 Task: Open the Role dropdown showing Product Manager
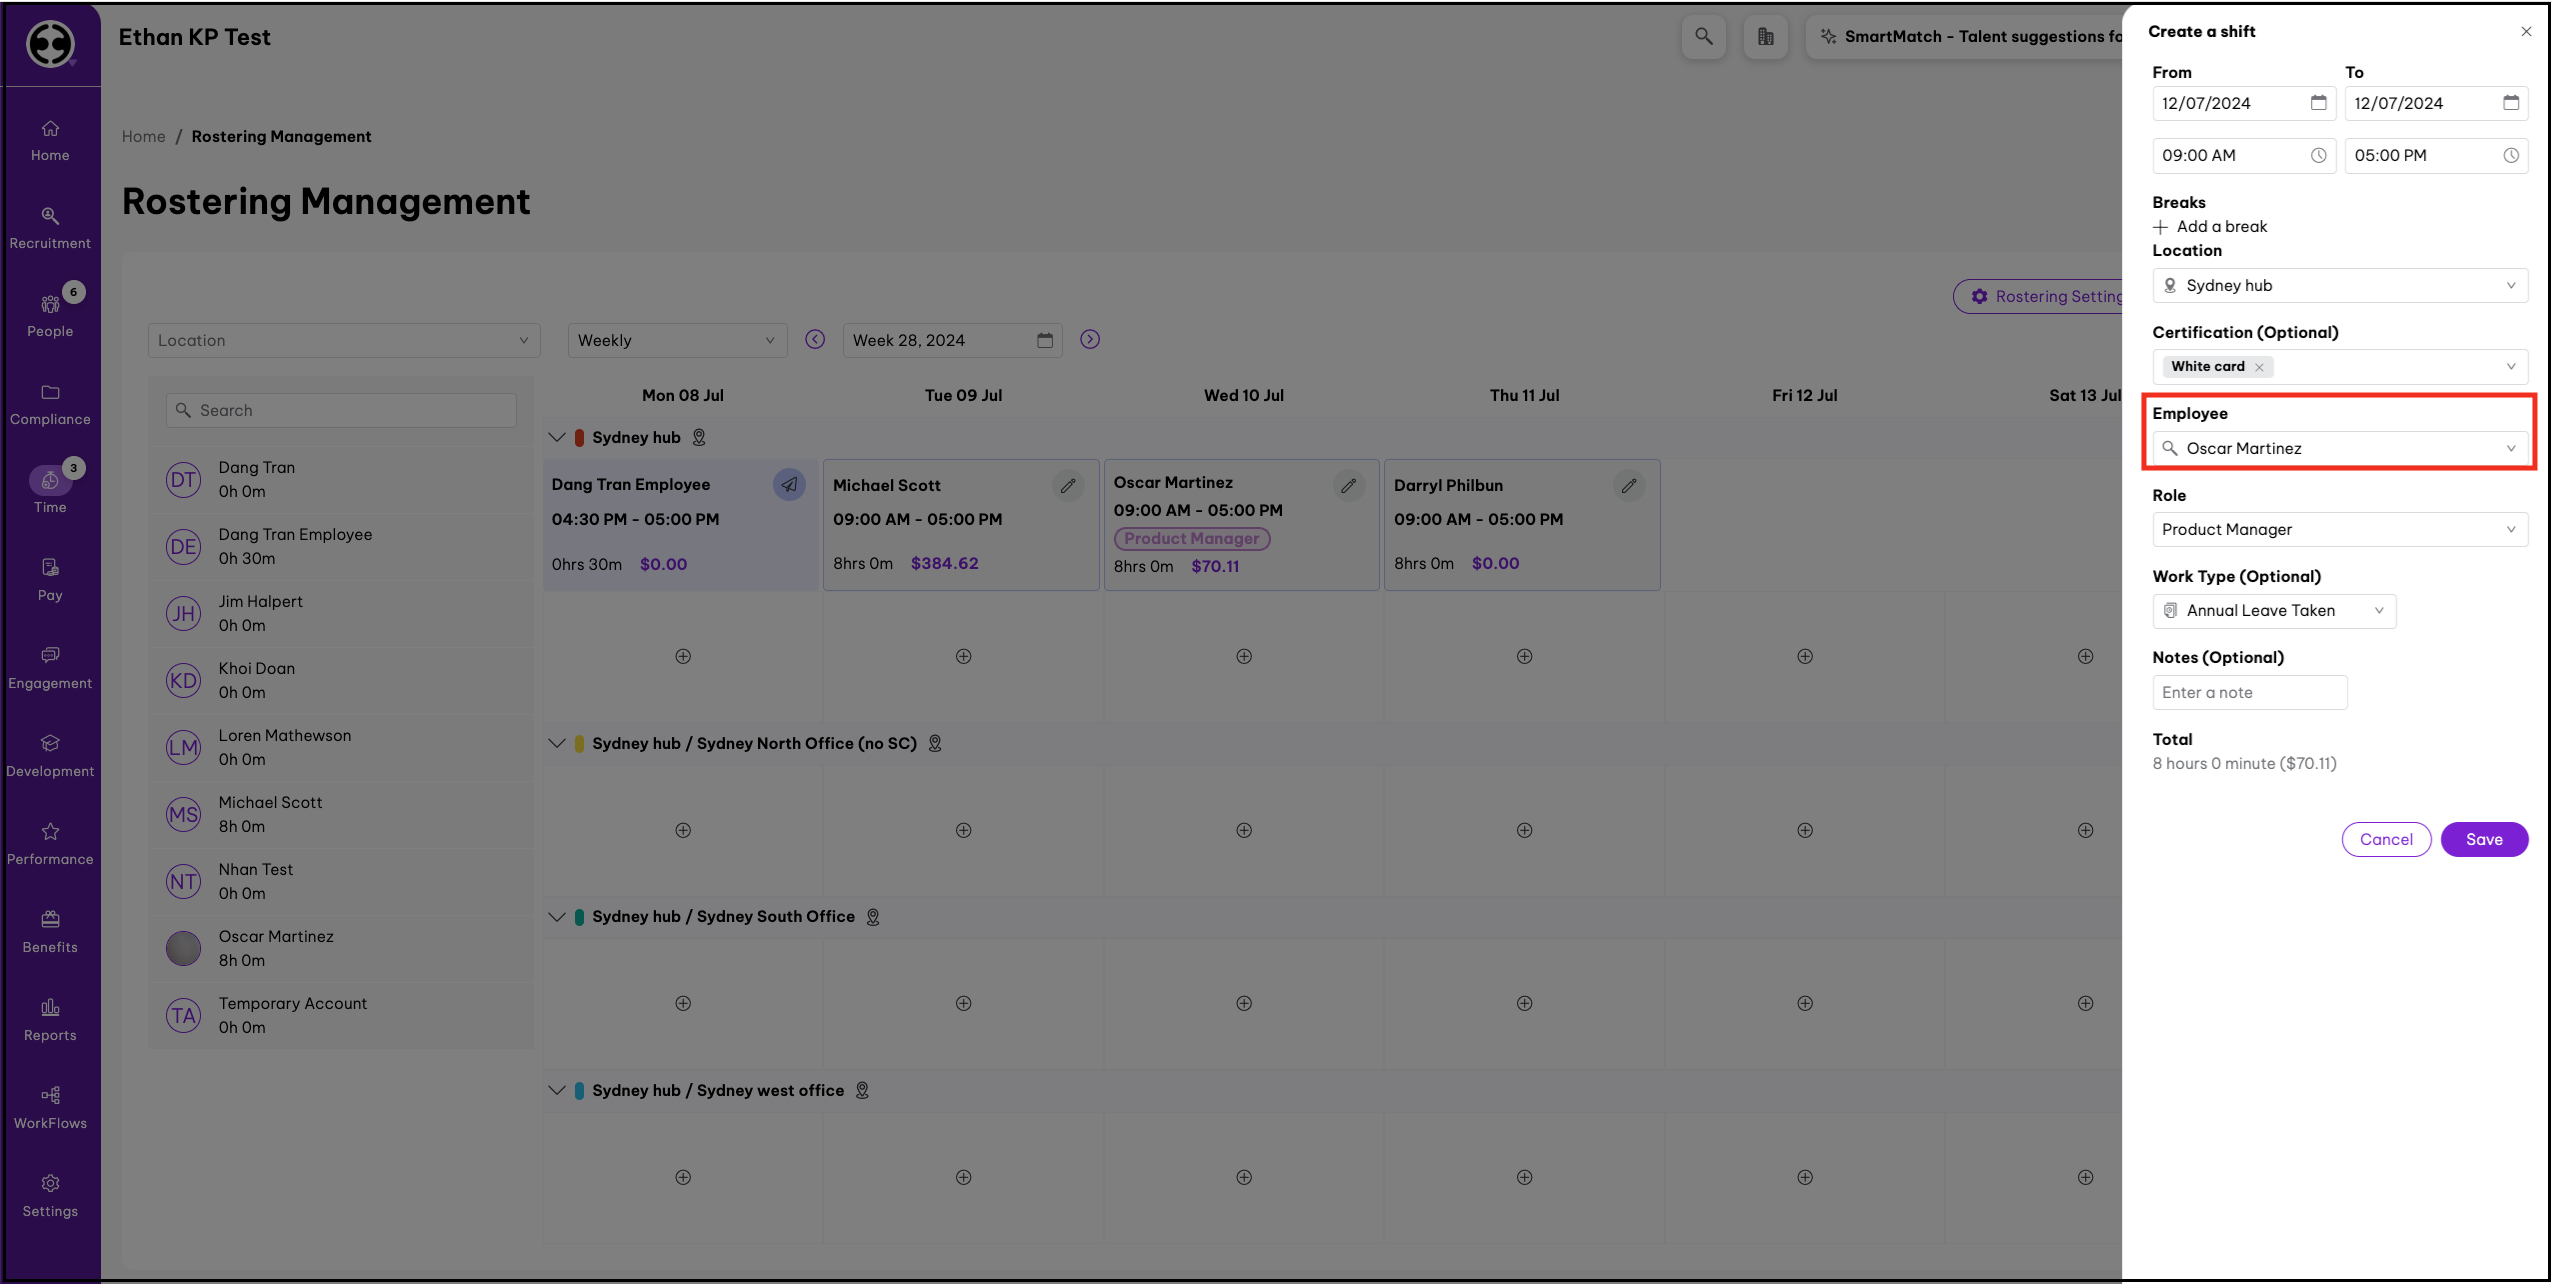pos(2339,530)
